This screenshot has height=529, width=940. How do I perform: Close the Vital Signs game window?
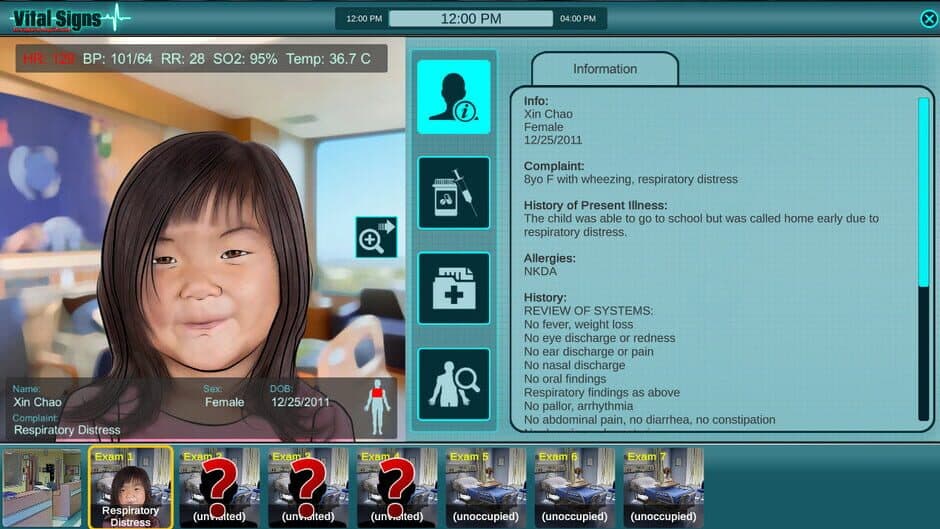point(929,19)
